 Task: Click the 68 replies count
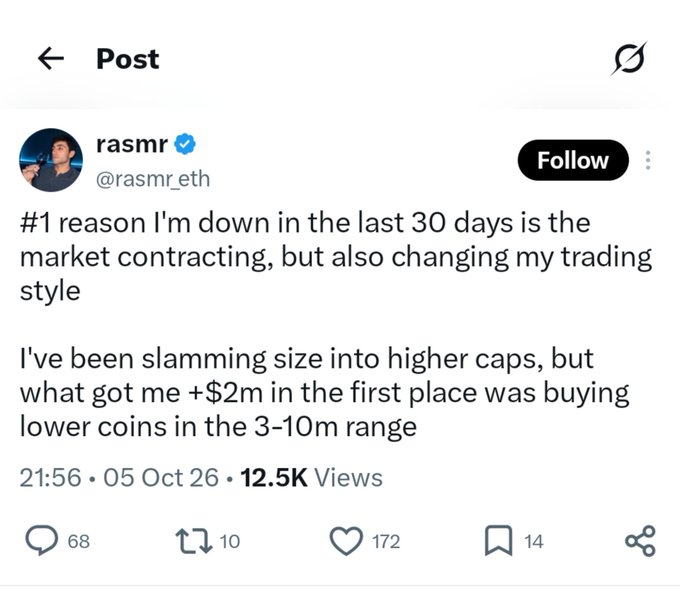(x=79, y=541)
